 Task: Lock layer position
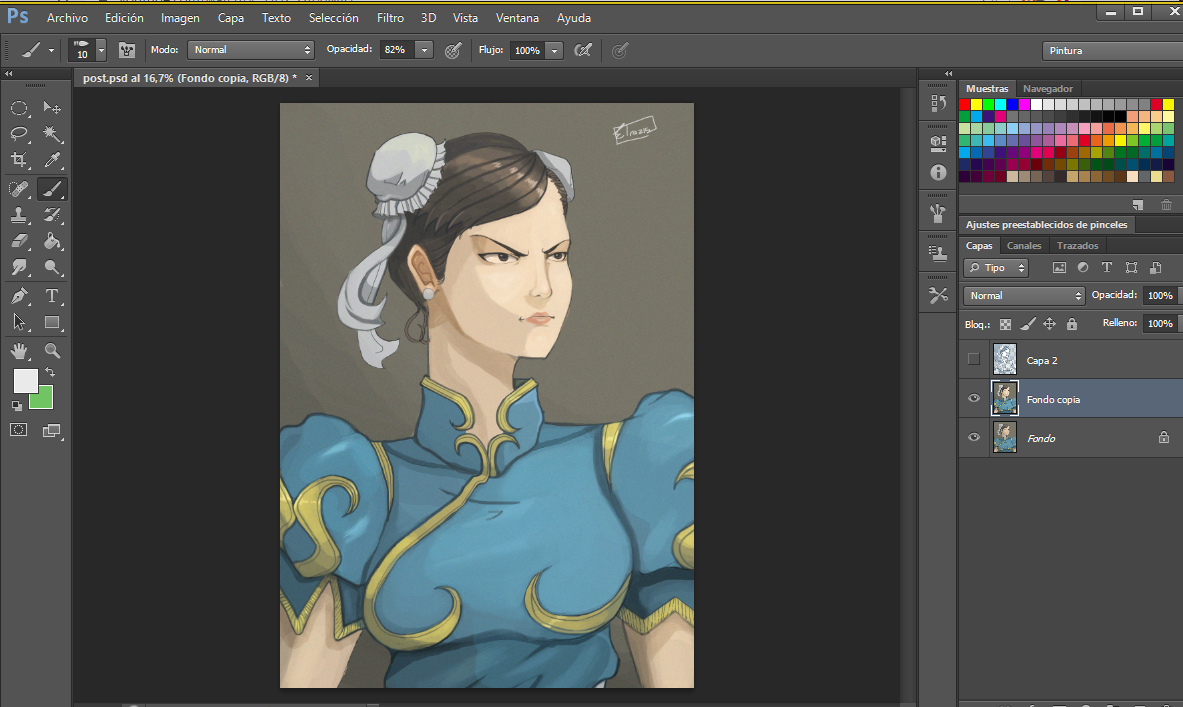[1049, 324]
